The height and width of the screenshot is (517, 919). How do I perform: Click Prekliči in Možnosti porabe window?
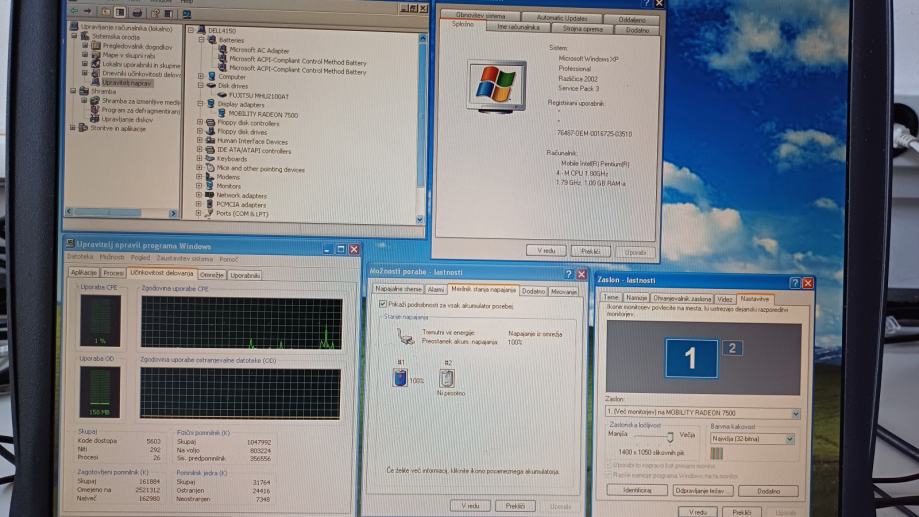click(x=515, y=506)
